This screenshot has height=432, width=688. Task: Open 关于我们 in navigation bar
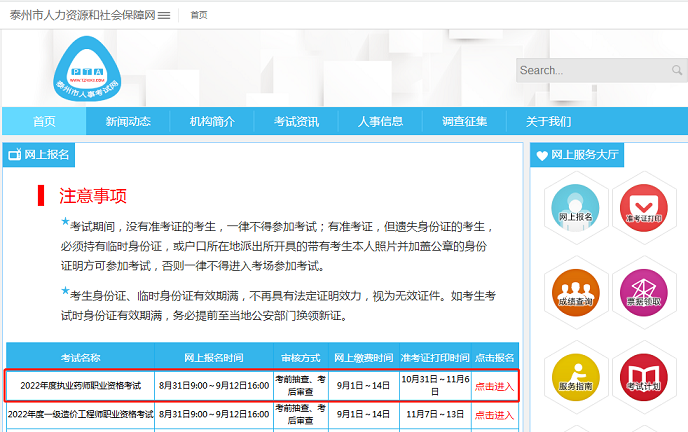click(x=549, y=122)
